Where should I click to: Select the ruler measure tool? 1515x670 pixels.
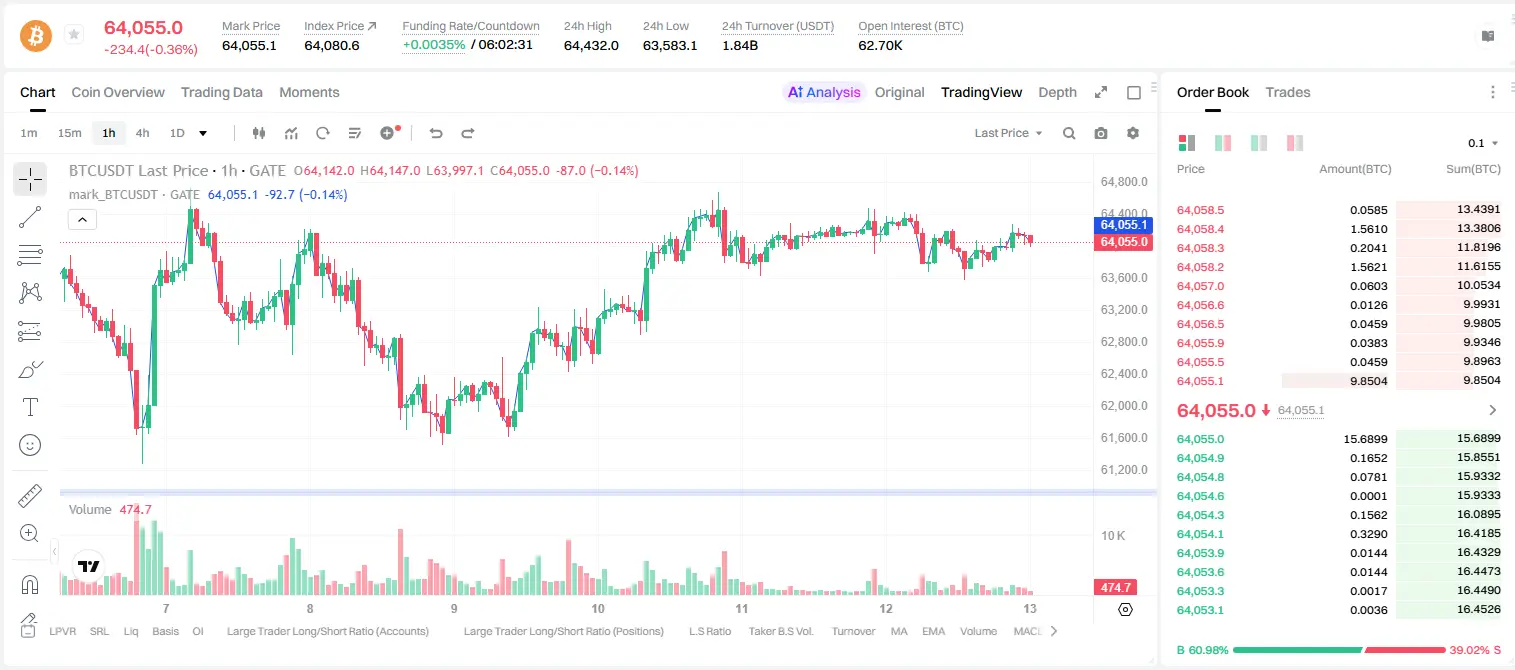(30, 496)
